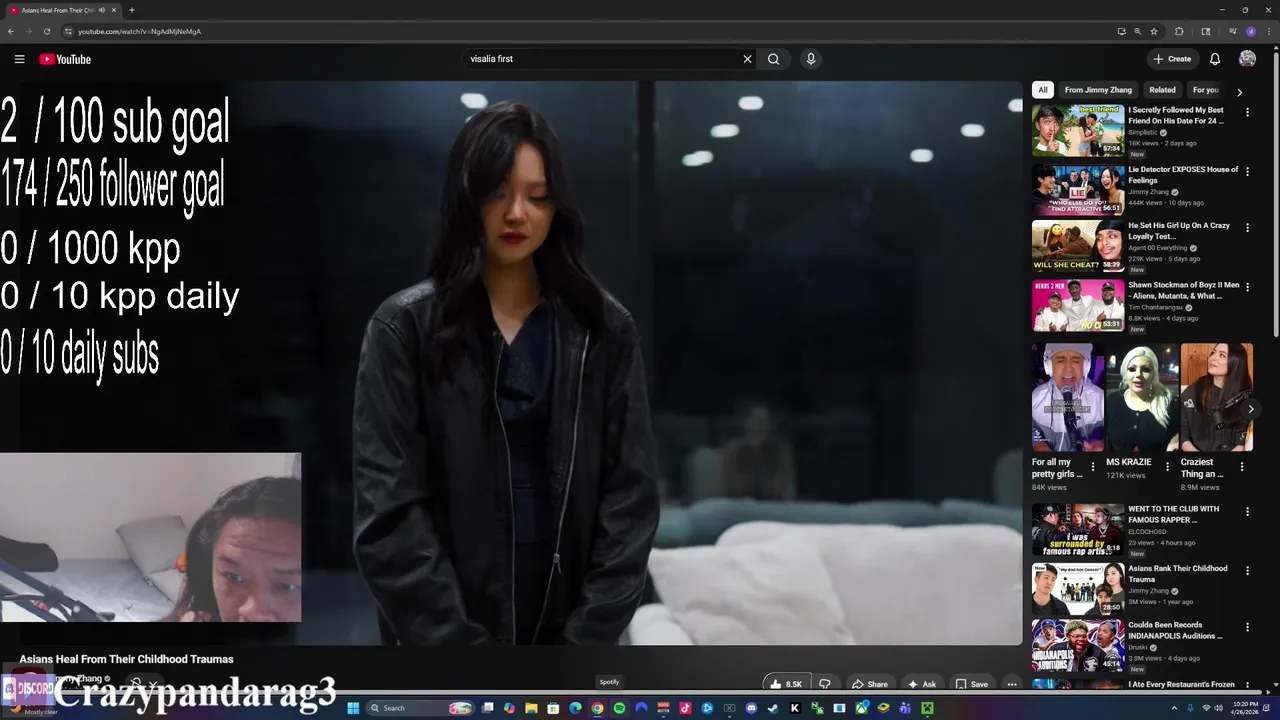This screenshot has width=1280, height=720.
Task: Select the Related filter chip
Action: [1162, 90]
